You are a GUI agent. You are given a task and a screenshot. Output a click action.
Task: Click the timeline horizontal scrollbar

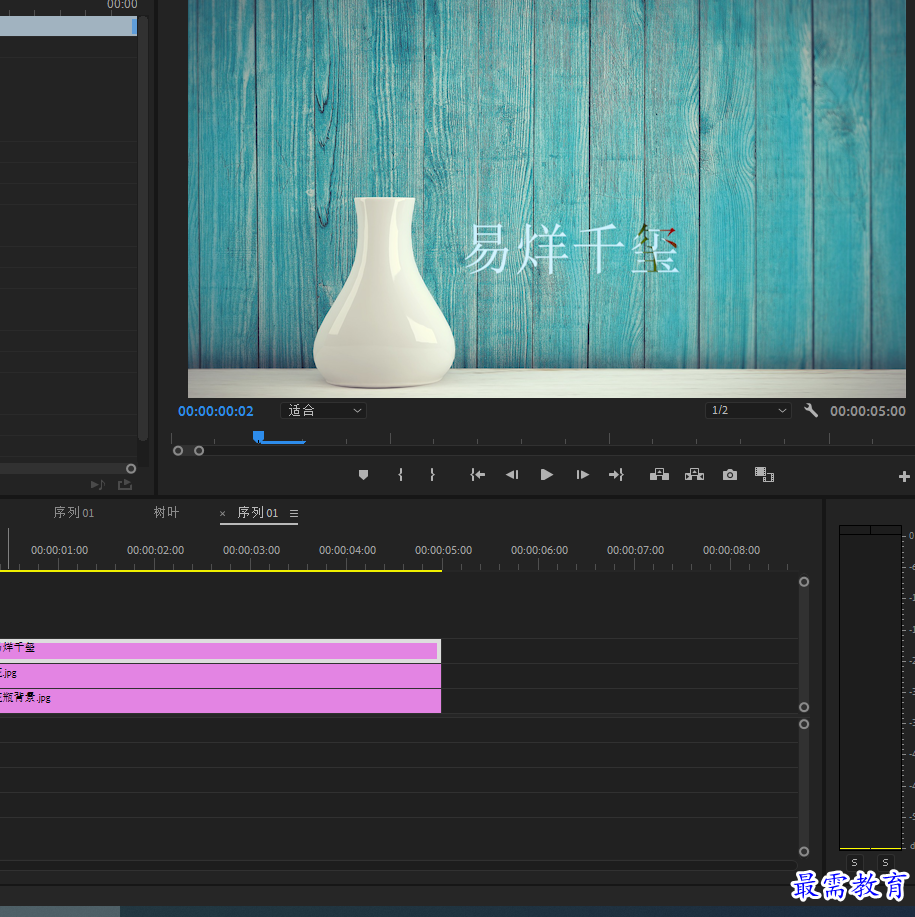[x=398, y=866]
